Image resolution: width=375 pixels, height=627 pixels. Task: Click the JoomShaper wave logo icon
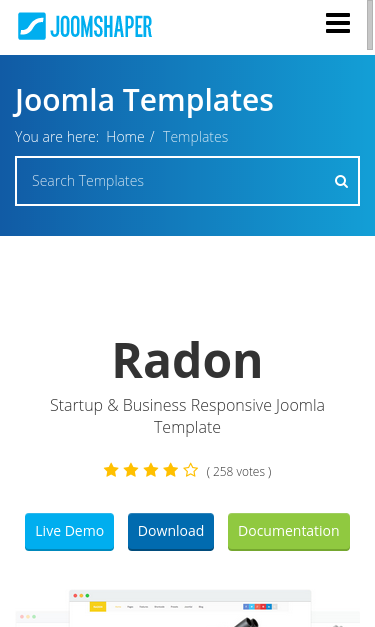pos(32,26)
